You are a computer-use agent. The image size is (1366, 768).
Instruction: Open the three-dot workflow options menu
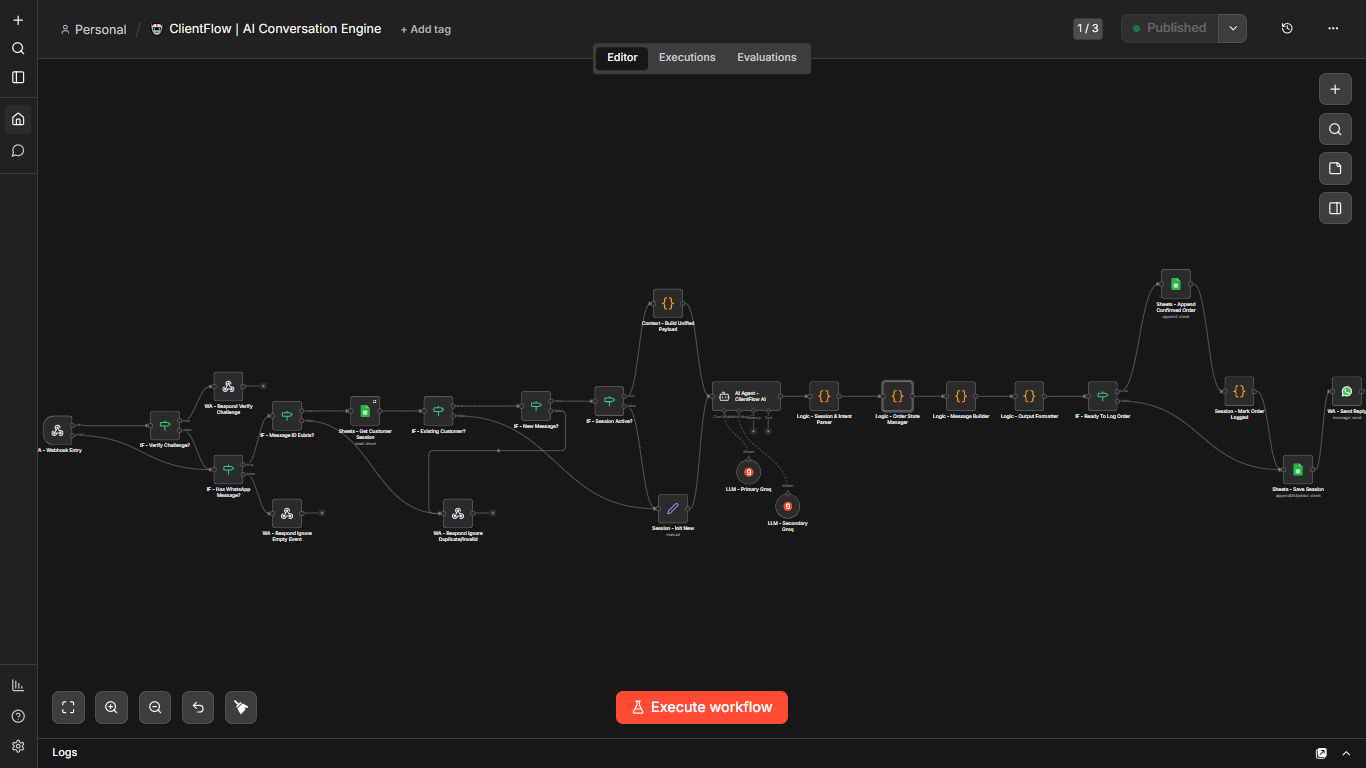1333,28
